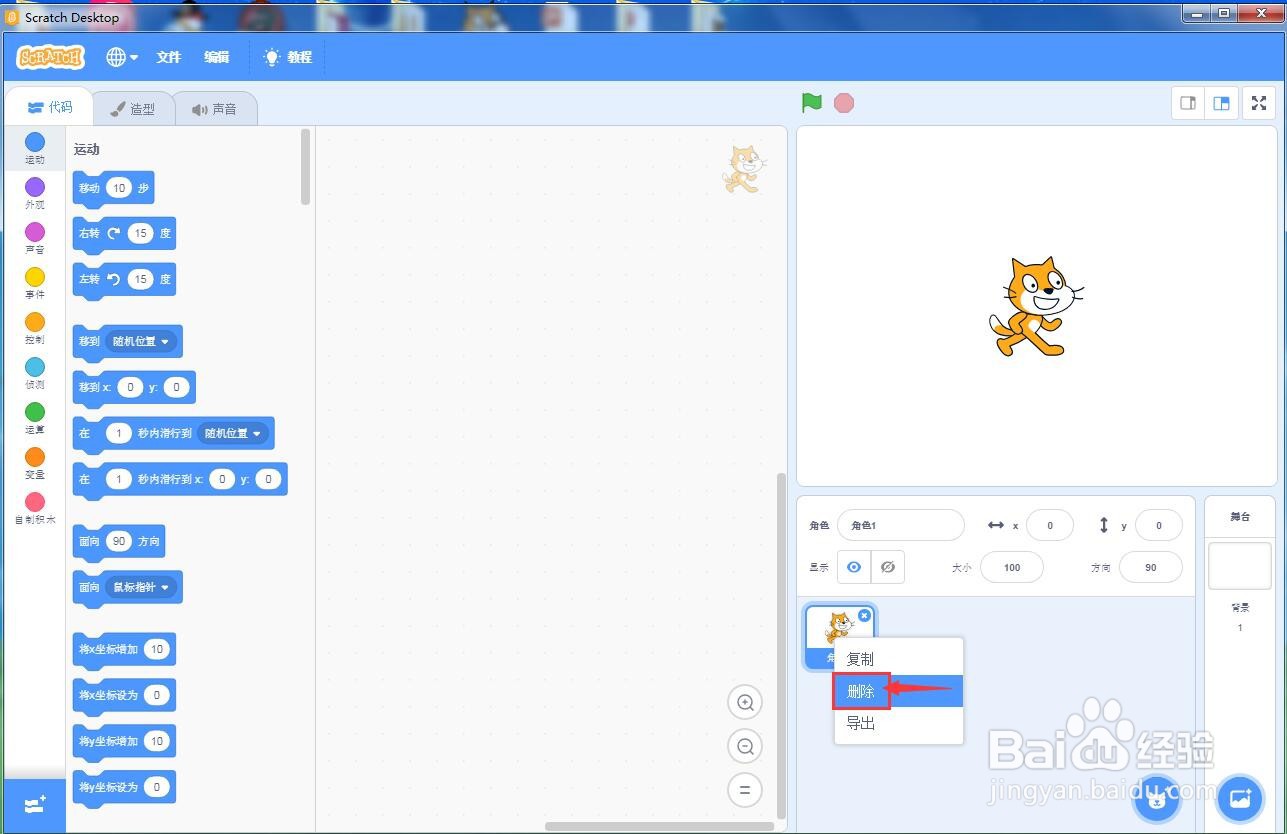Select the 事件 (Events) yellow category

point(35,283)
